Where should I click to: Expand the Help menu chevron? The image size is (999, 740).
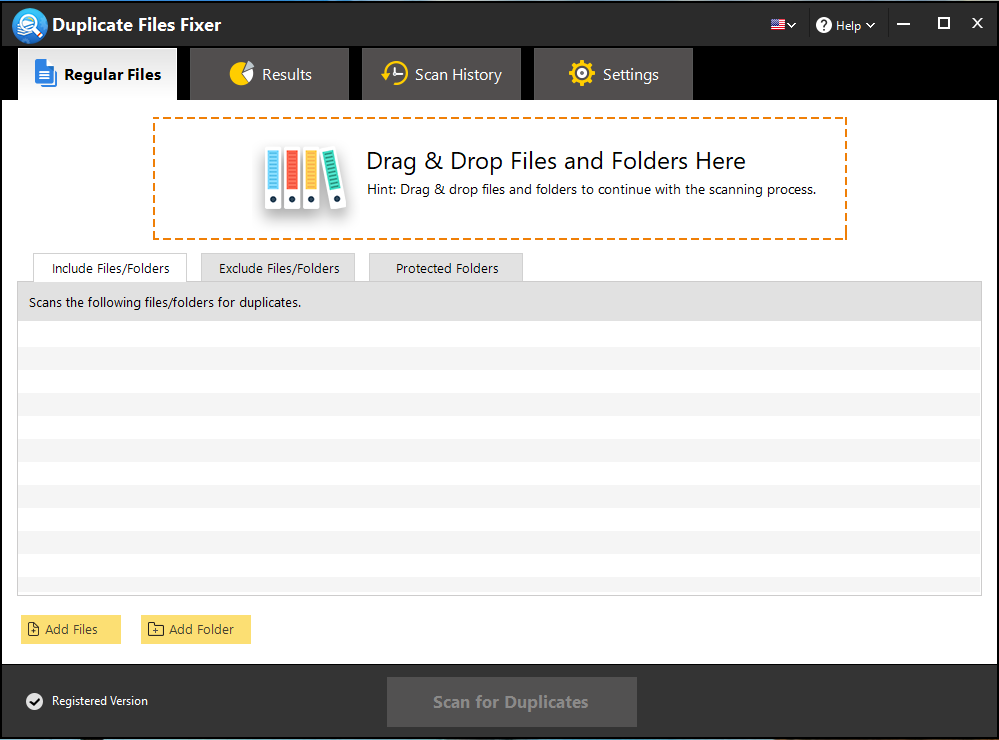(869, 24)
